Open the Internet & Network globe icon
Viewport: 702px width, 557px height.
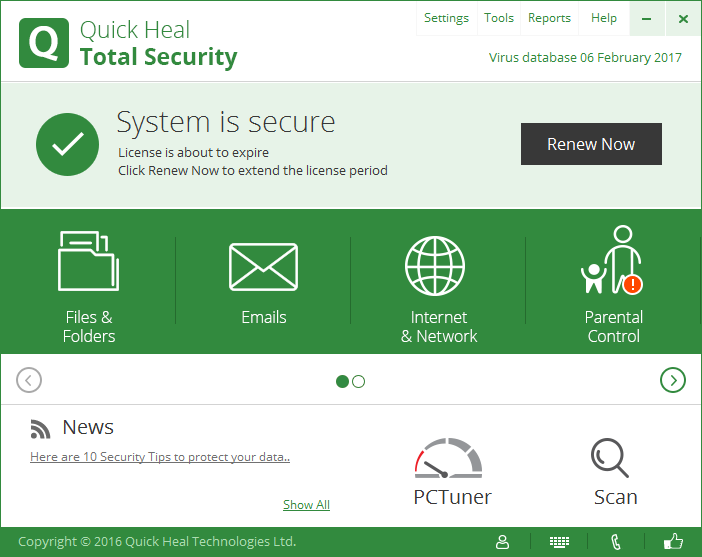436,266
